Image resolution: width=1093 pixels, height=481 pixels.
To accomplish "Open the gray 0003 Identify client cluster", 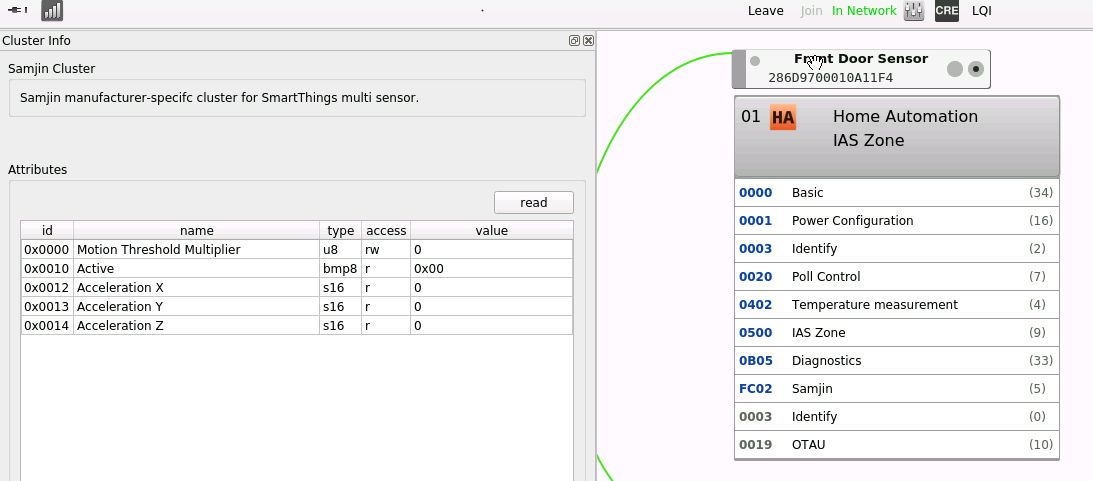I will click(897, 416).
